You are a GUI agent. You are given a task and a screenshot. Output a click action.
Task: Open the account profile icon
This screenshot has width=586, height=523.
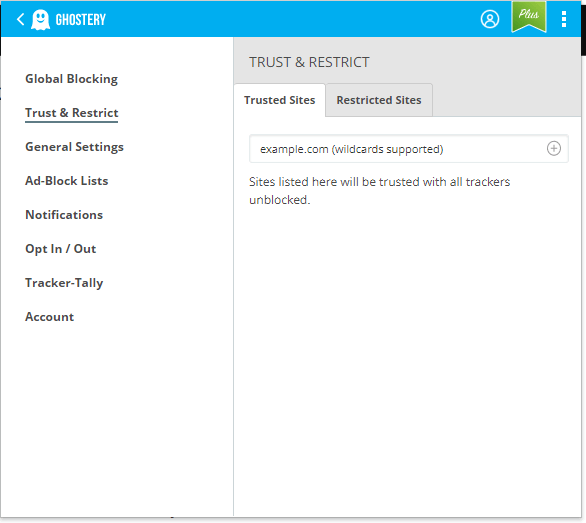point(490,19)
